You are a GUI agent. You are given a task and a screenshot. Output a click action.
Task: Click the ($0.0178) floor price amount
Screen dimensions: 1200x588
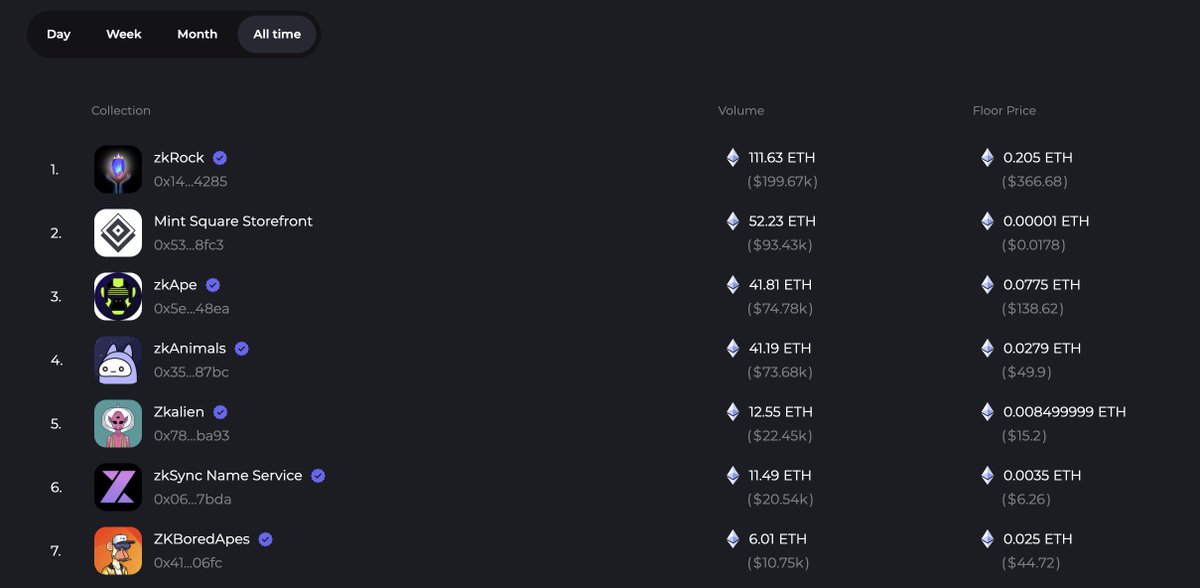point(1034,245)
